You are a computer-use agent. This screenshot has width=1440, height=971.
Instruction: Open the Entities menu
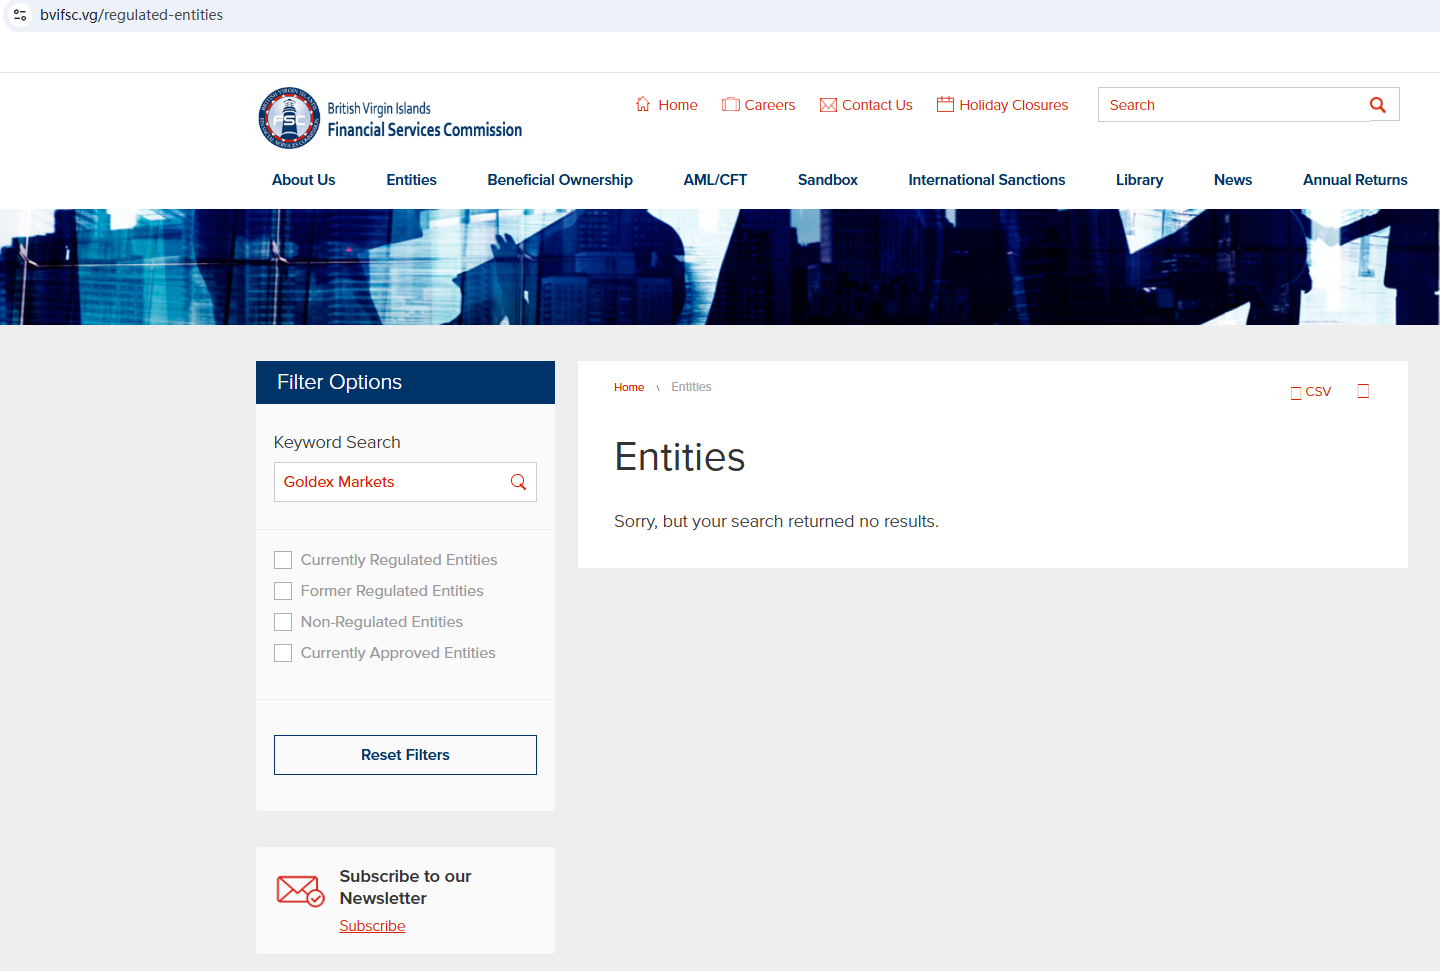coord(412,180)
